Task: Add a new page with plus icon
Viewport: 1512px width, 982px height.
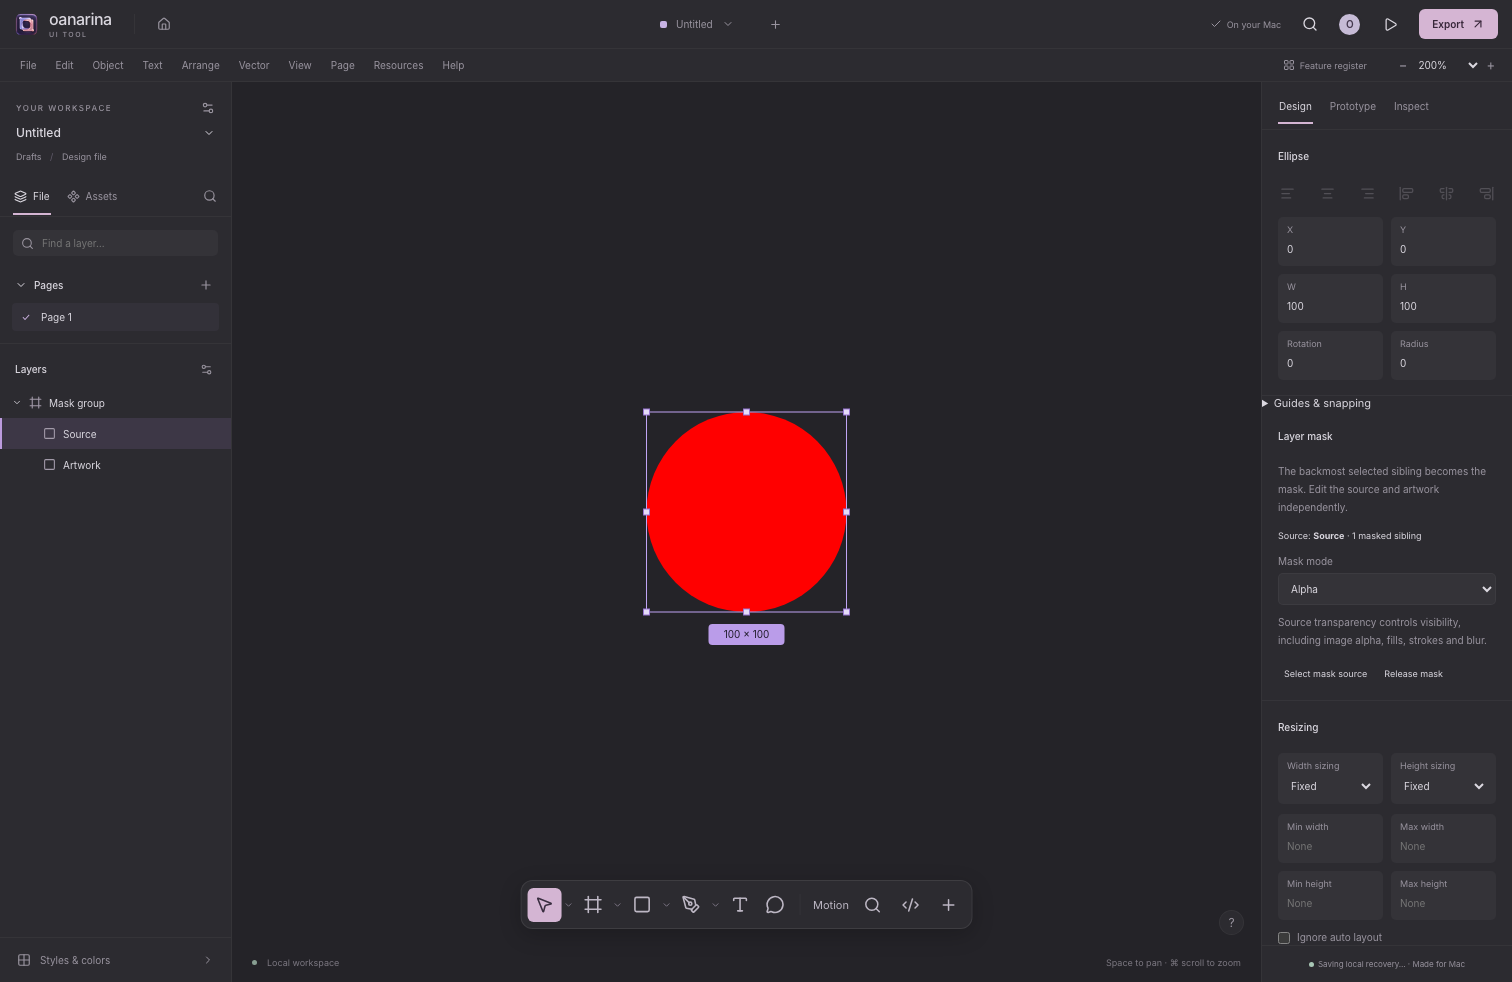Action: point(206,285)
